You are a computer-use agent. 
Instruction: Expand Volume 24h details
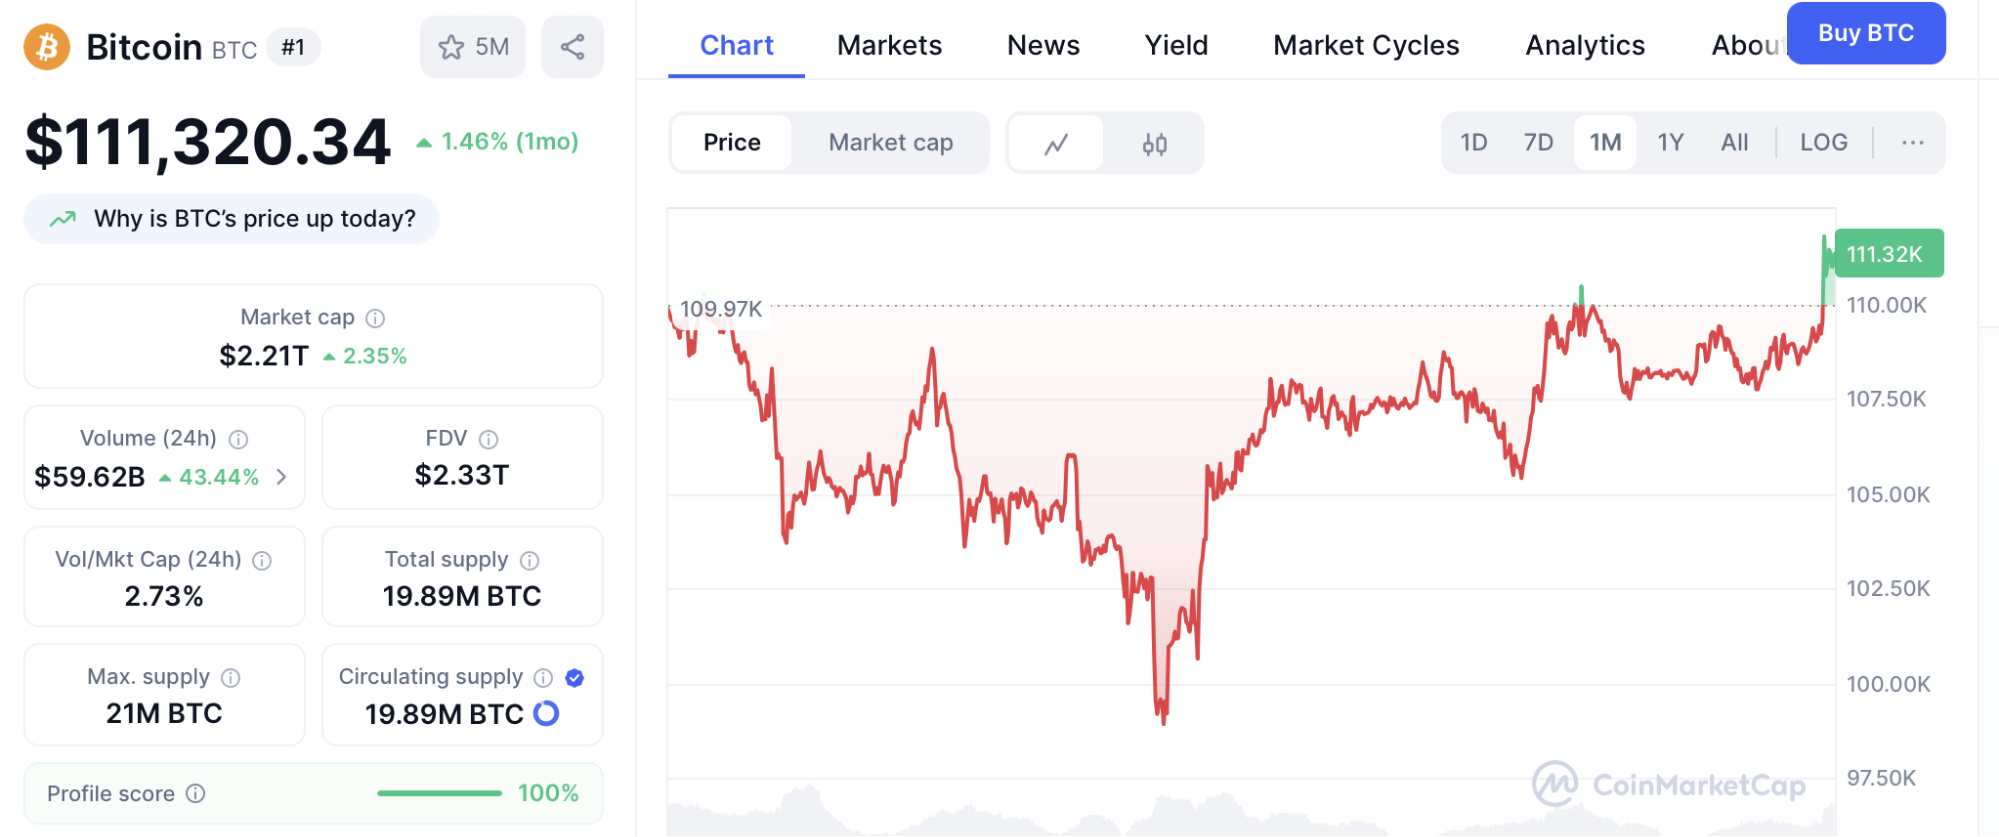point(283,477)
